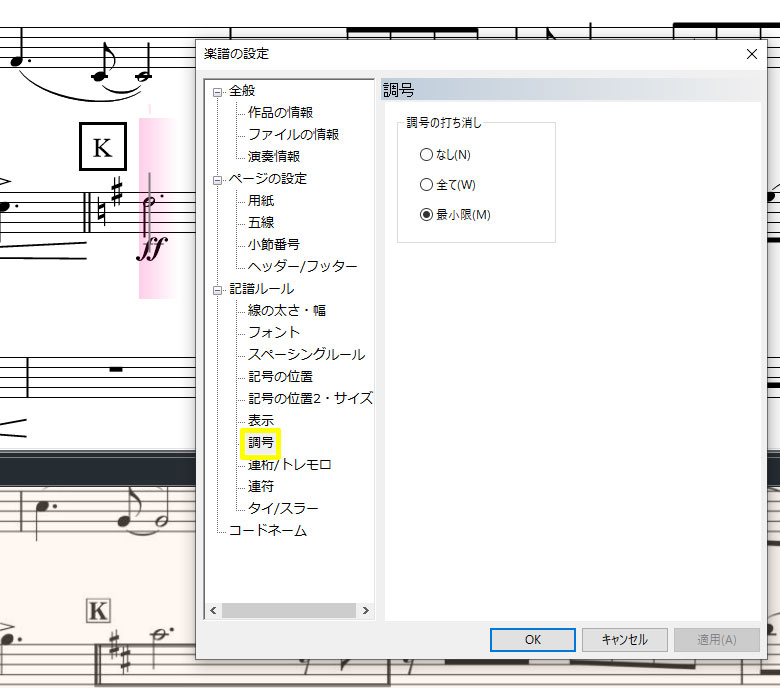Select コードネーム in the tree
The height and width of the screenshot is (688, 780).
[268, 531]
